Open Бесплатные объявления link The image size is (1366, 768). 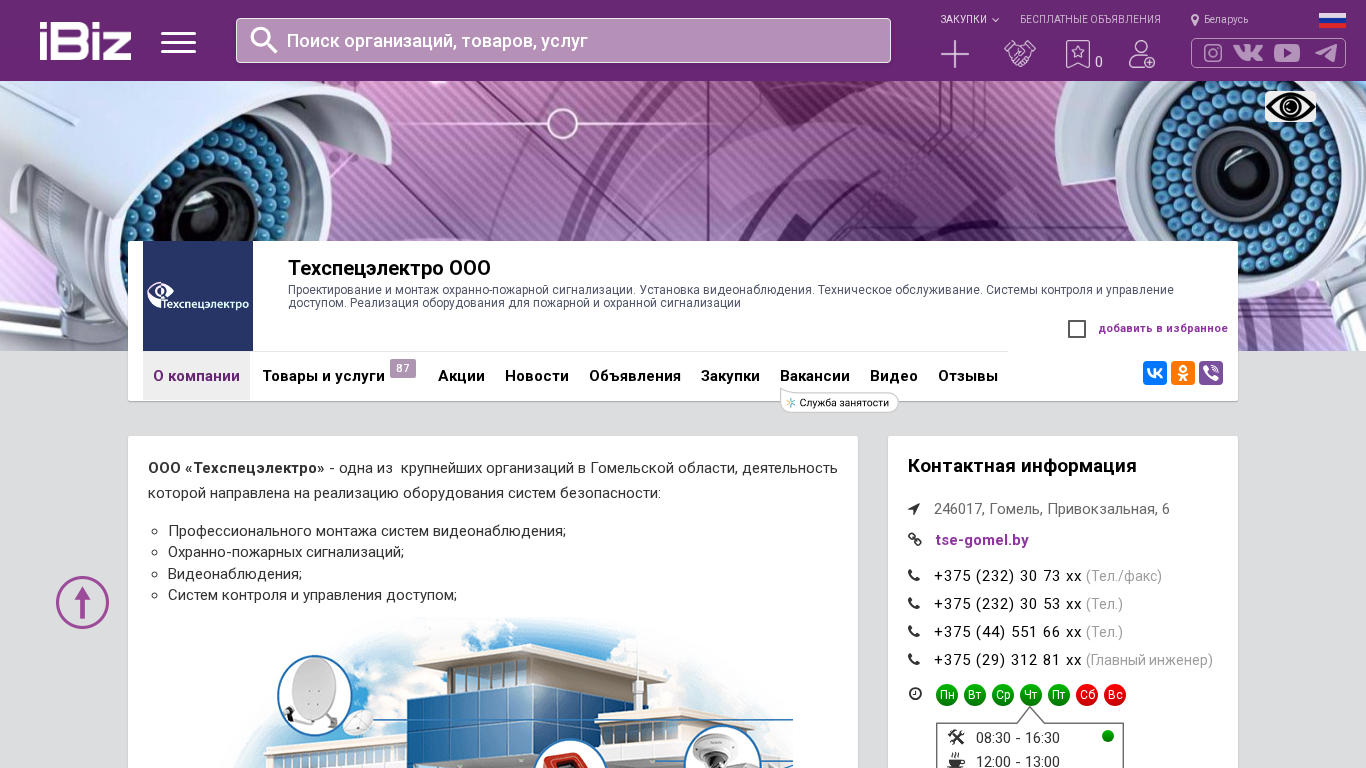[1090, 20]
